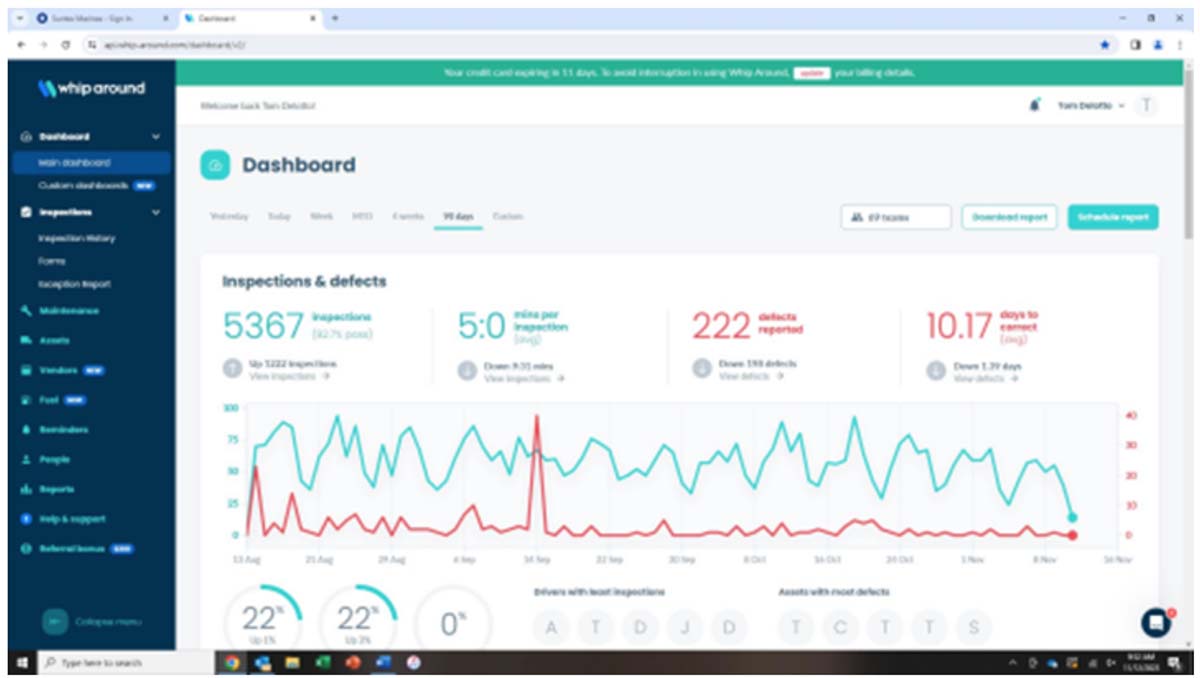
Task: Click the Reminders bell icon in sidebar
Action: [x=26, y=430]
